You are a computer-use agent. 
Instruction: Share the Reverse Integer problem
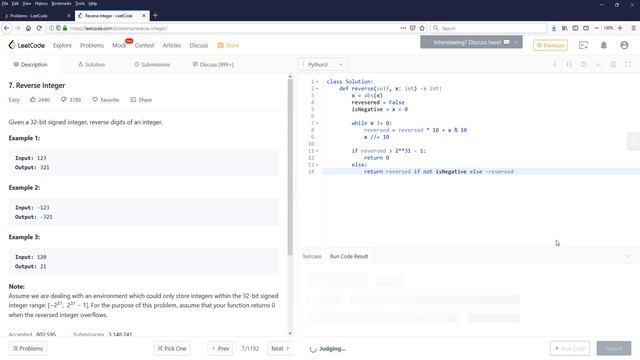point(141,100)
